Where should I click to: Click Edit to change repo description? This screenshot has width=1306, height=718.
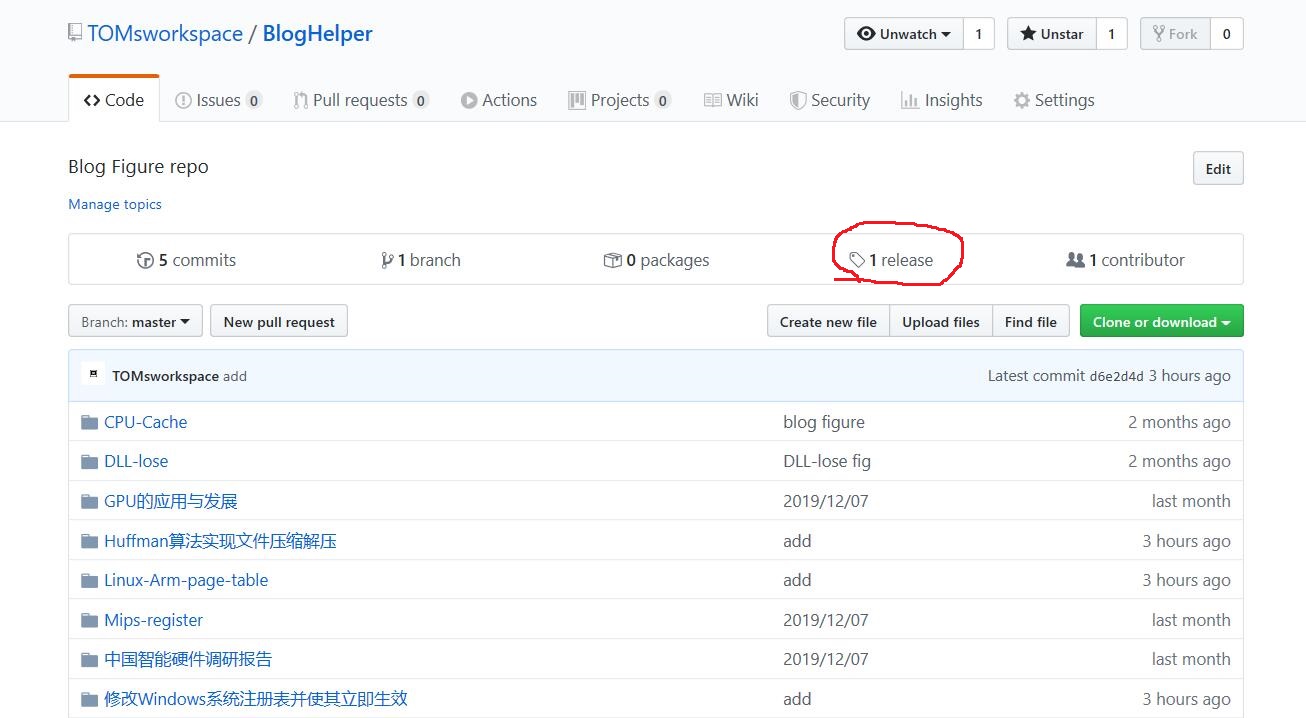[1217, 168]
